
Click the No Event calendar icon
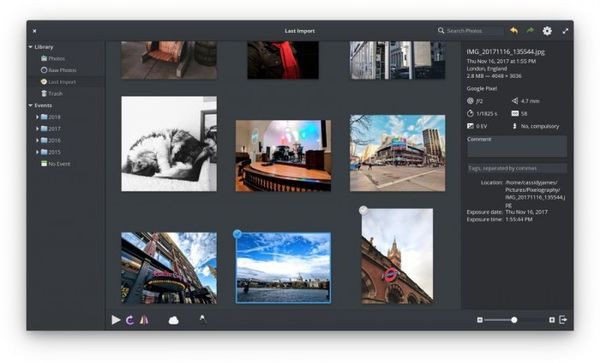pyautogui.click(x=44, y=164)
